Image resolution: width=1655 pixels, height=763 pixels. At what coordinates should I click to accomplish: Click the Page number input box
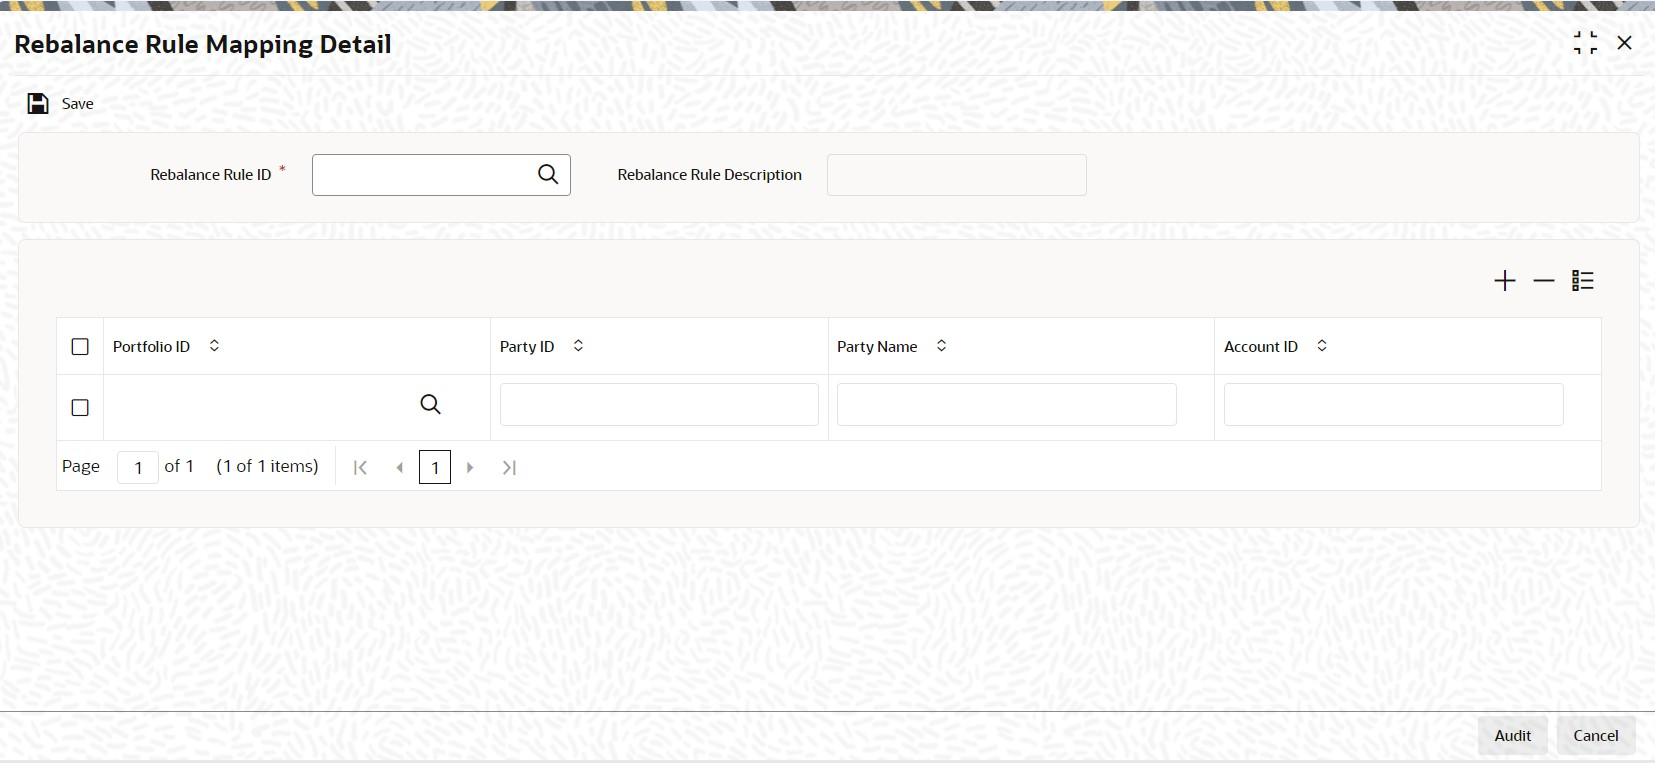[x=138, y=467]
